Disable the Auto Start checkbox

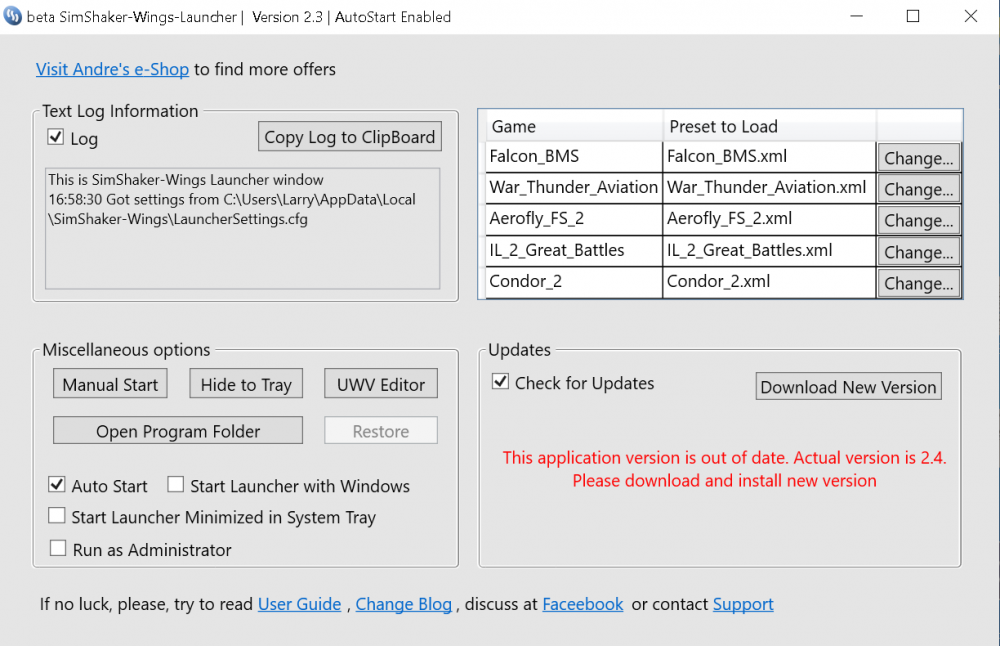[x=57, y=486]
